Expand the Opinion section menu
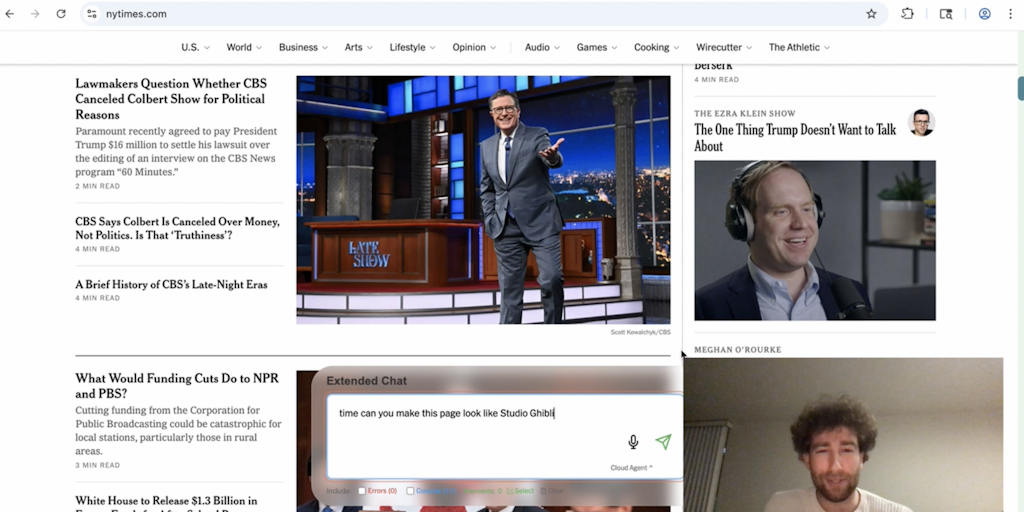The width and height of the screenshot is (1024, 512). point(474,47)
